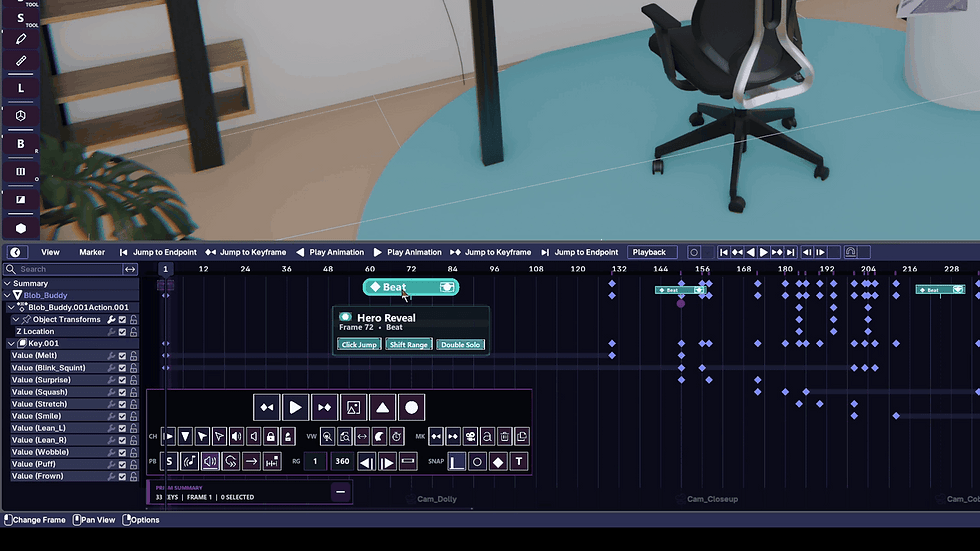This screenshot has width=980, height=551.
Task: Click the loud speaker icon in CH row
Action: [236, 436]
